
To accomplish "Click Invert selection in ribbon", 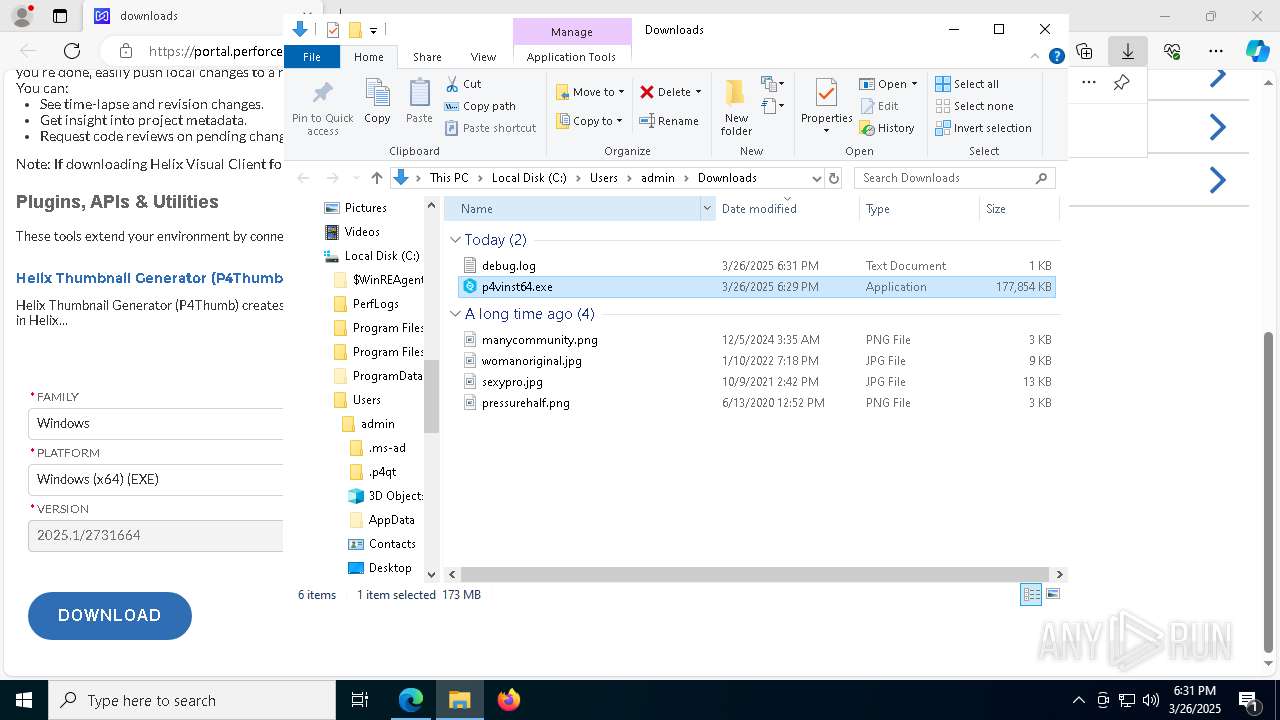I will coord(983,128).
